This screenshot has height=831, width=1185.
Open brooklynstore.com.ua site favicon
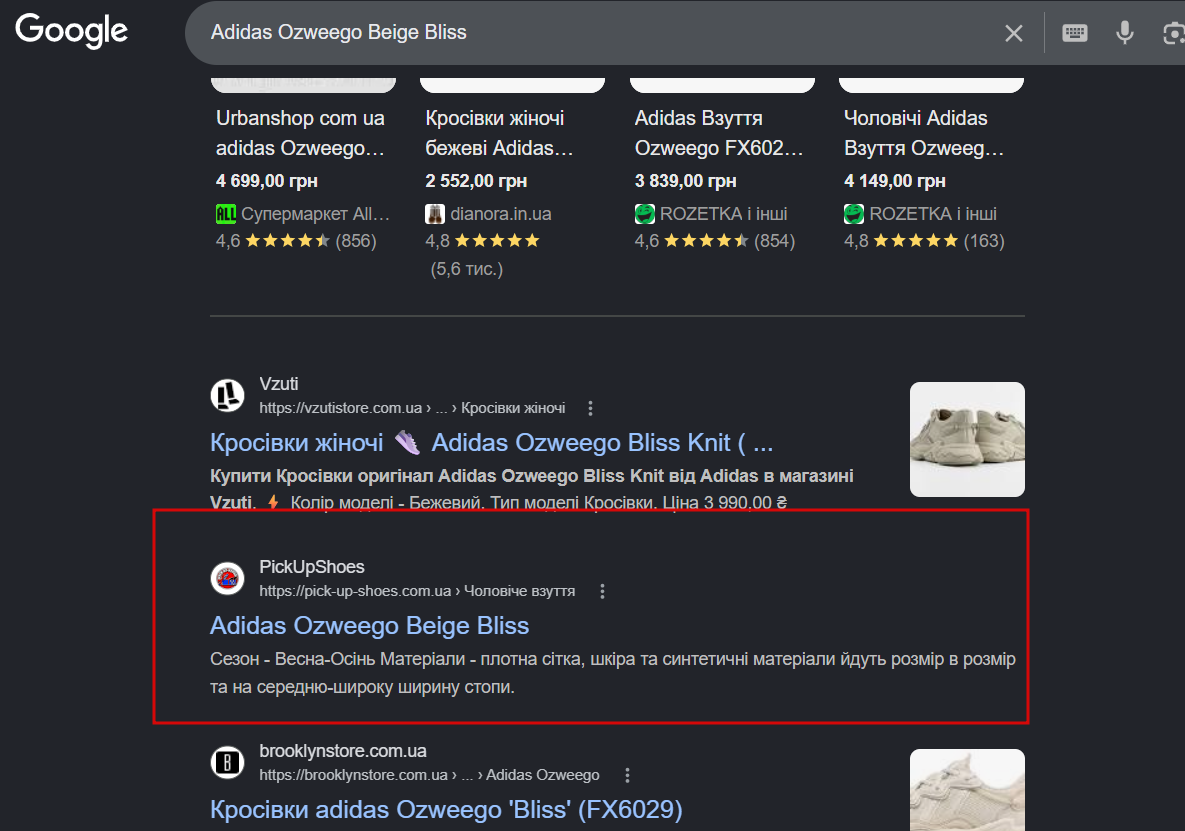pyautogui.click(x=227, y=762)
